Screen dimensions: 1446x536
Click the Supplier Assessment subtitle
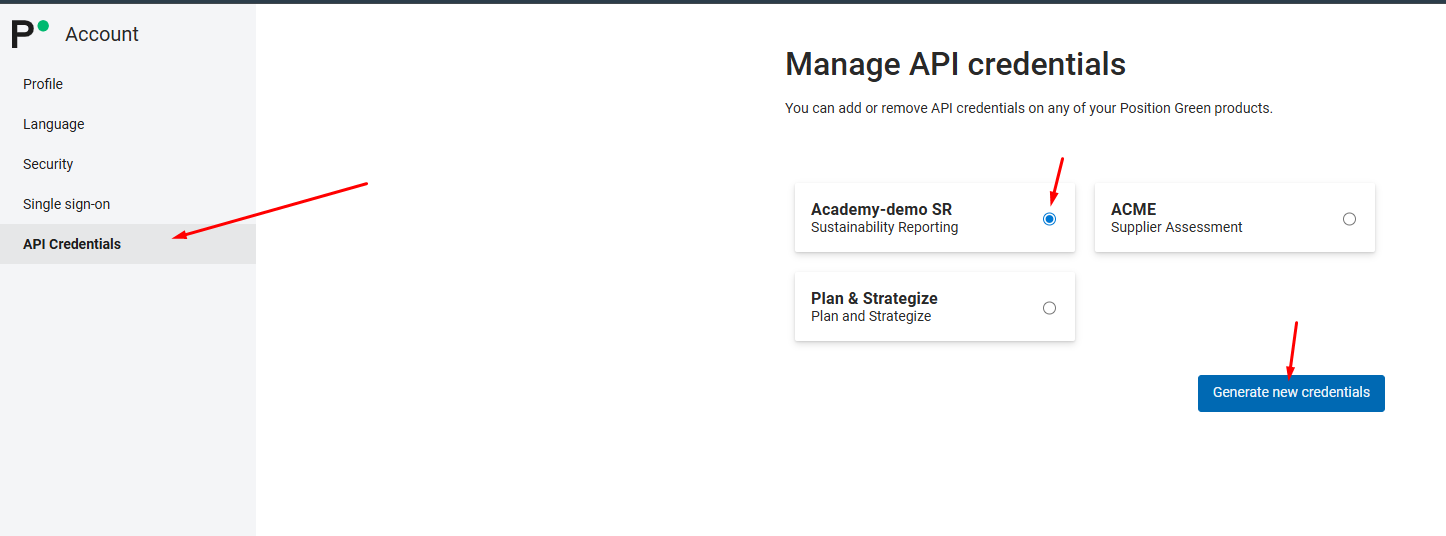pyautogui.click(x=1176, y=227)
